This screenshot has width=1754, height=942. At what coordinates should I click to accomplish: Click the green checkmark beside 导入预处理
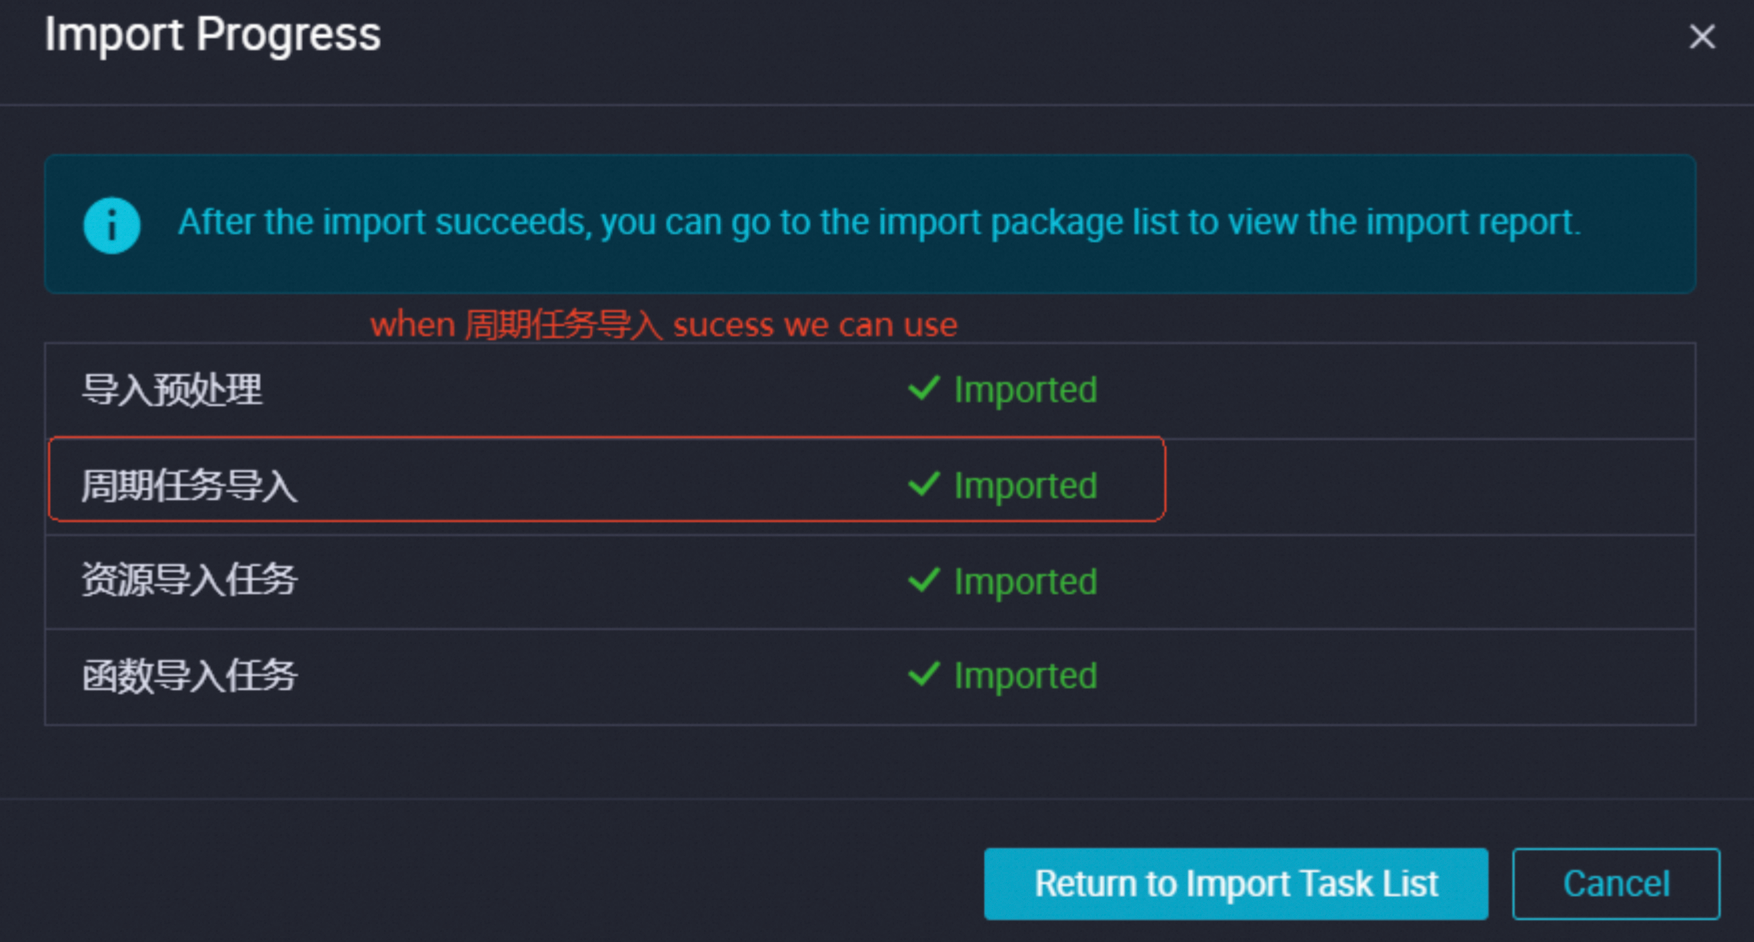923,388
